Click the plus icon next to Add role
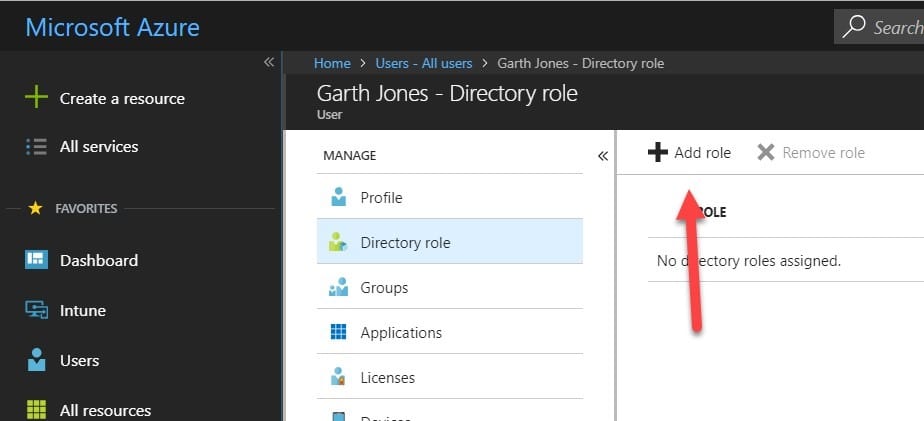Screen dimensions: 924x421 [658, 153]
